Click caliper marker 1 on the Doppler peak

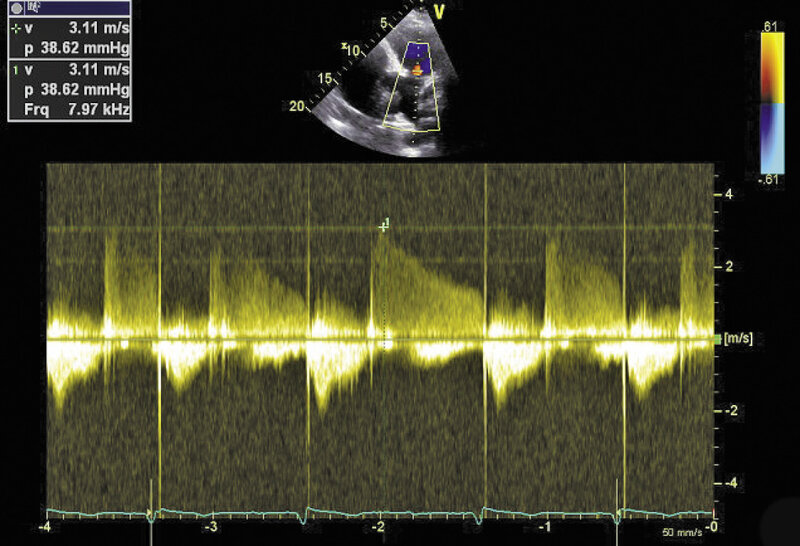(x=384, y=226)
